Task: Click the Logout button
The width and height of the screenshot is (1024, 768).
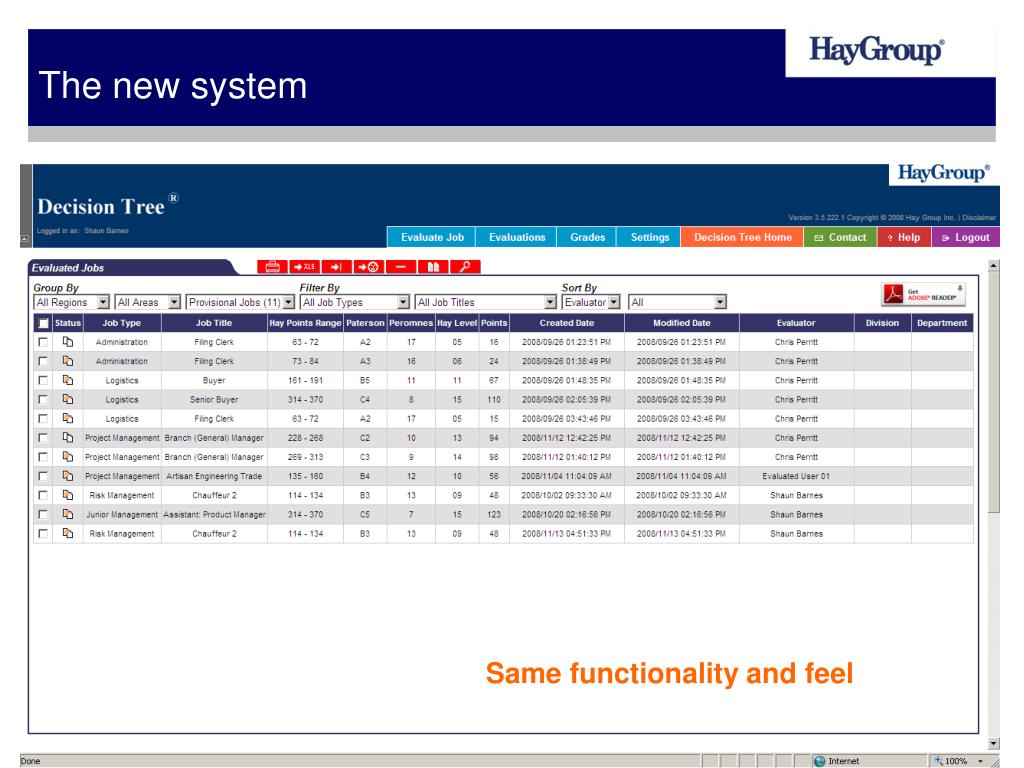Action: coord(966,237)
